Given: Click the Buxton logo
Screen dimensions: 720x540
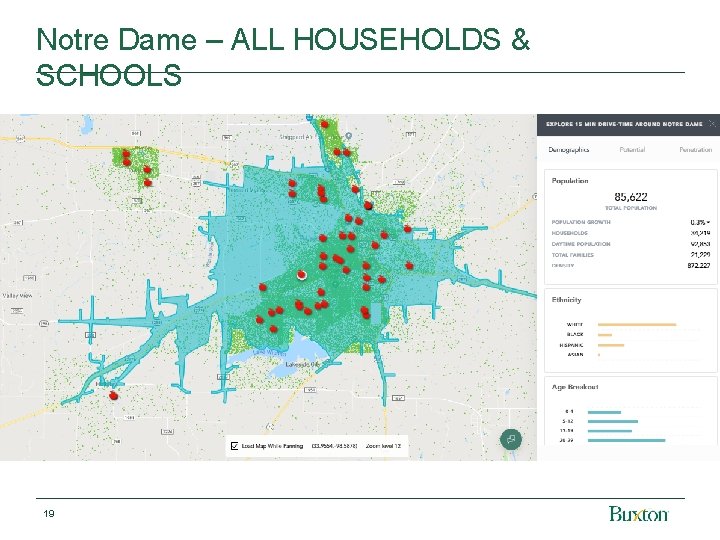Looking at the screenshot, I should click(638, 514).
